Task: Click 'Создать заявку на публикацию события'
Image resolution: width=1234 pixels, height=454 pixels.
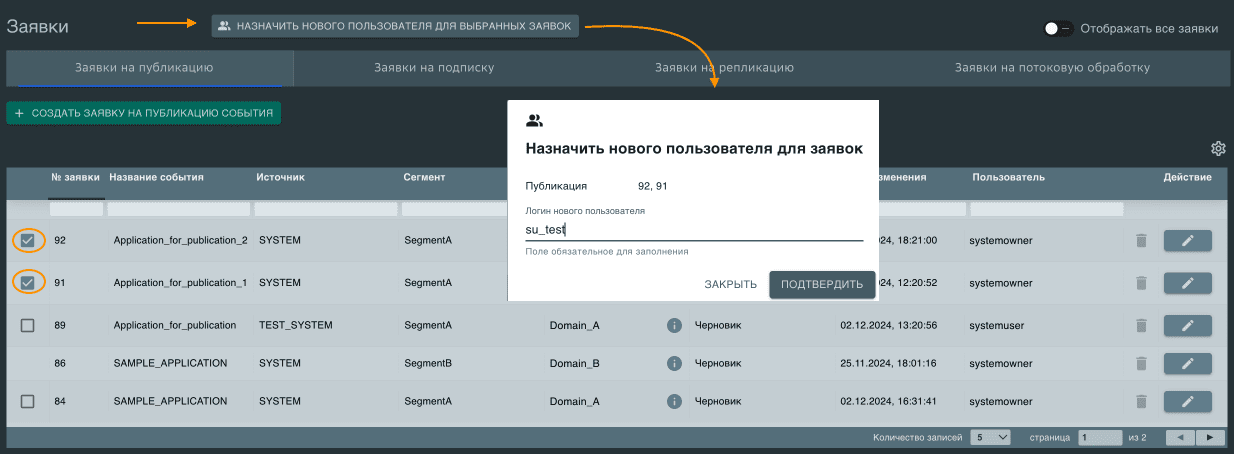Action: click(144, 113)
